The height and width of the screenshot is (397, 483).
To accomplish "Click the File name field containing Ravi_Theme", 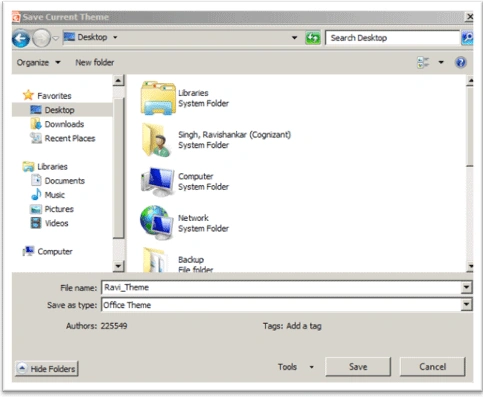I will pos(281,287).
